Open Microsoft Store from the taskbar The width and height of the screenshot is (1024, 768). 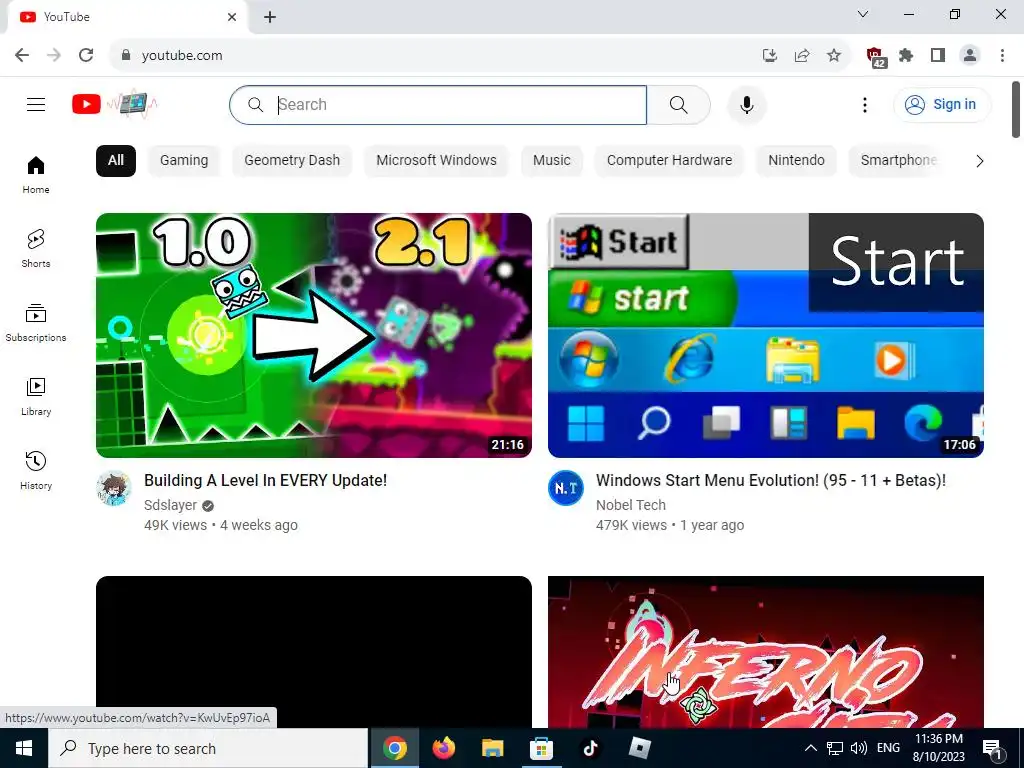541,748
